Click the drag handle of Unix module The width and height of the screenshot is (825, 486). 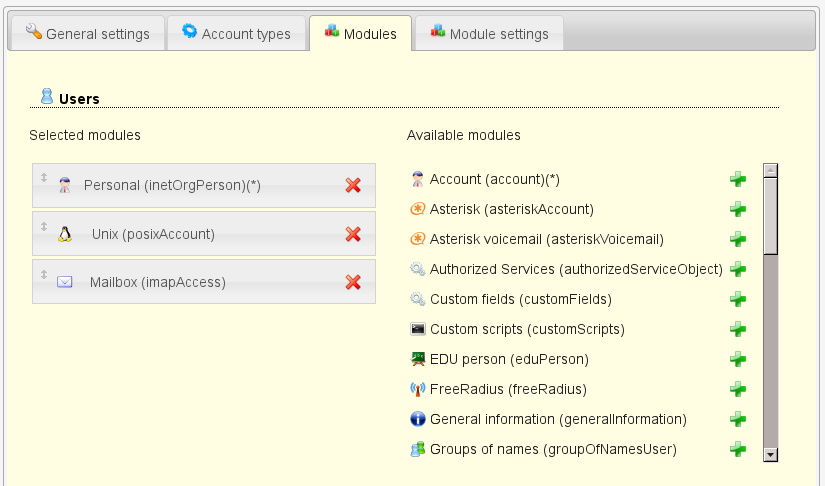pos(44,227)
